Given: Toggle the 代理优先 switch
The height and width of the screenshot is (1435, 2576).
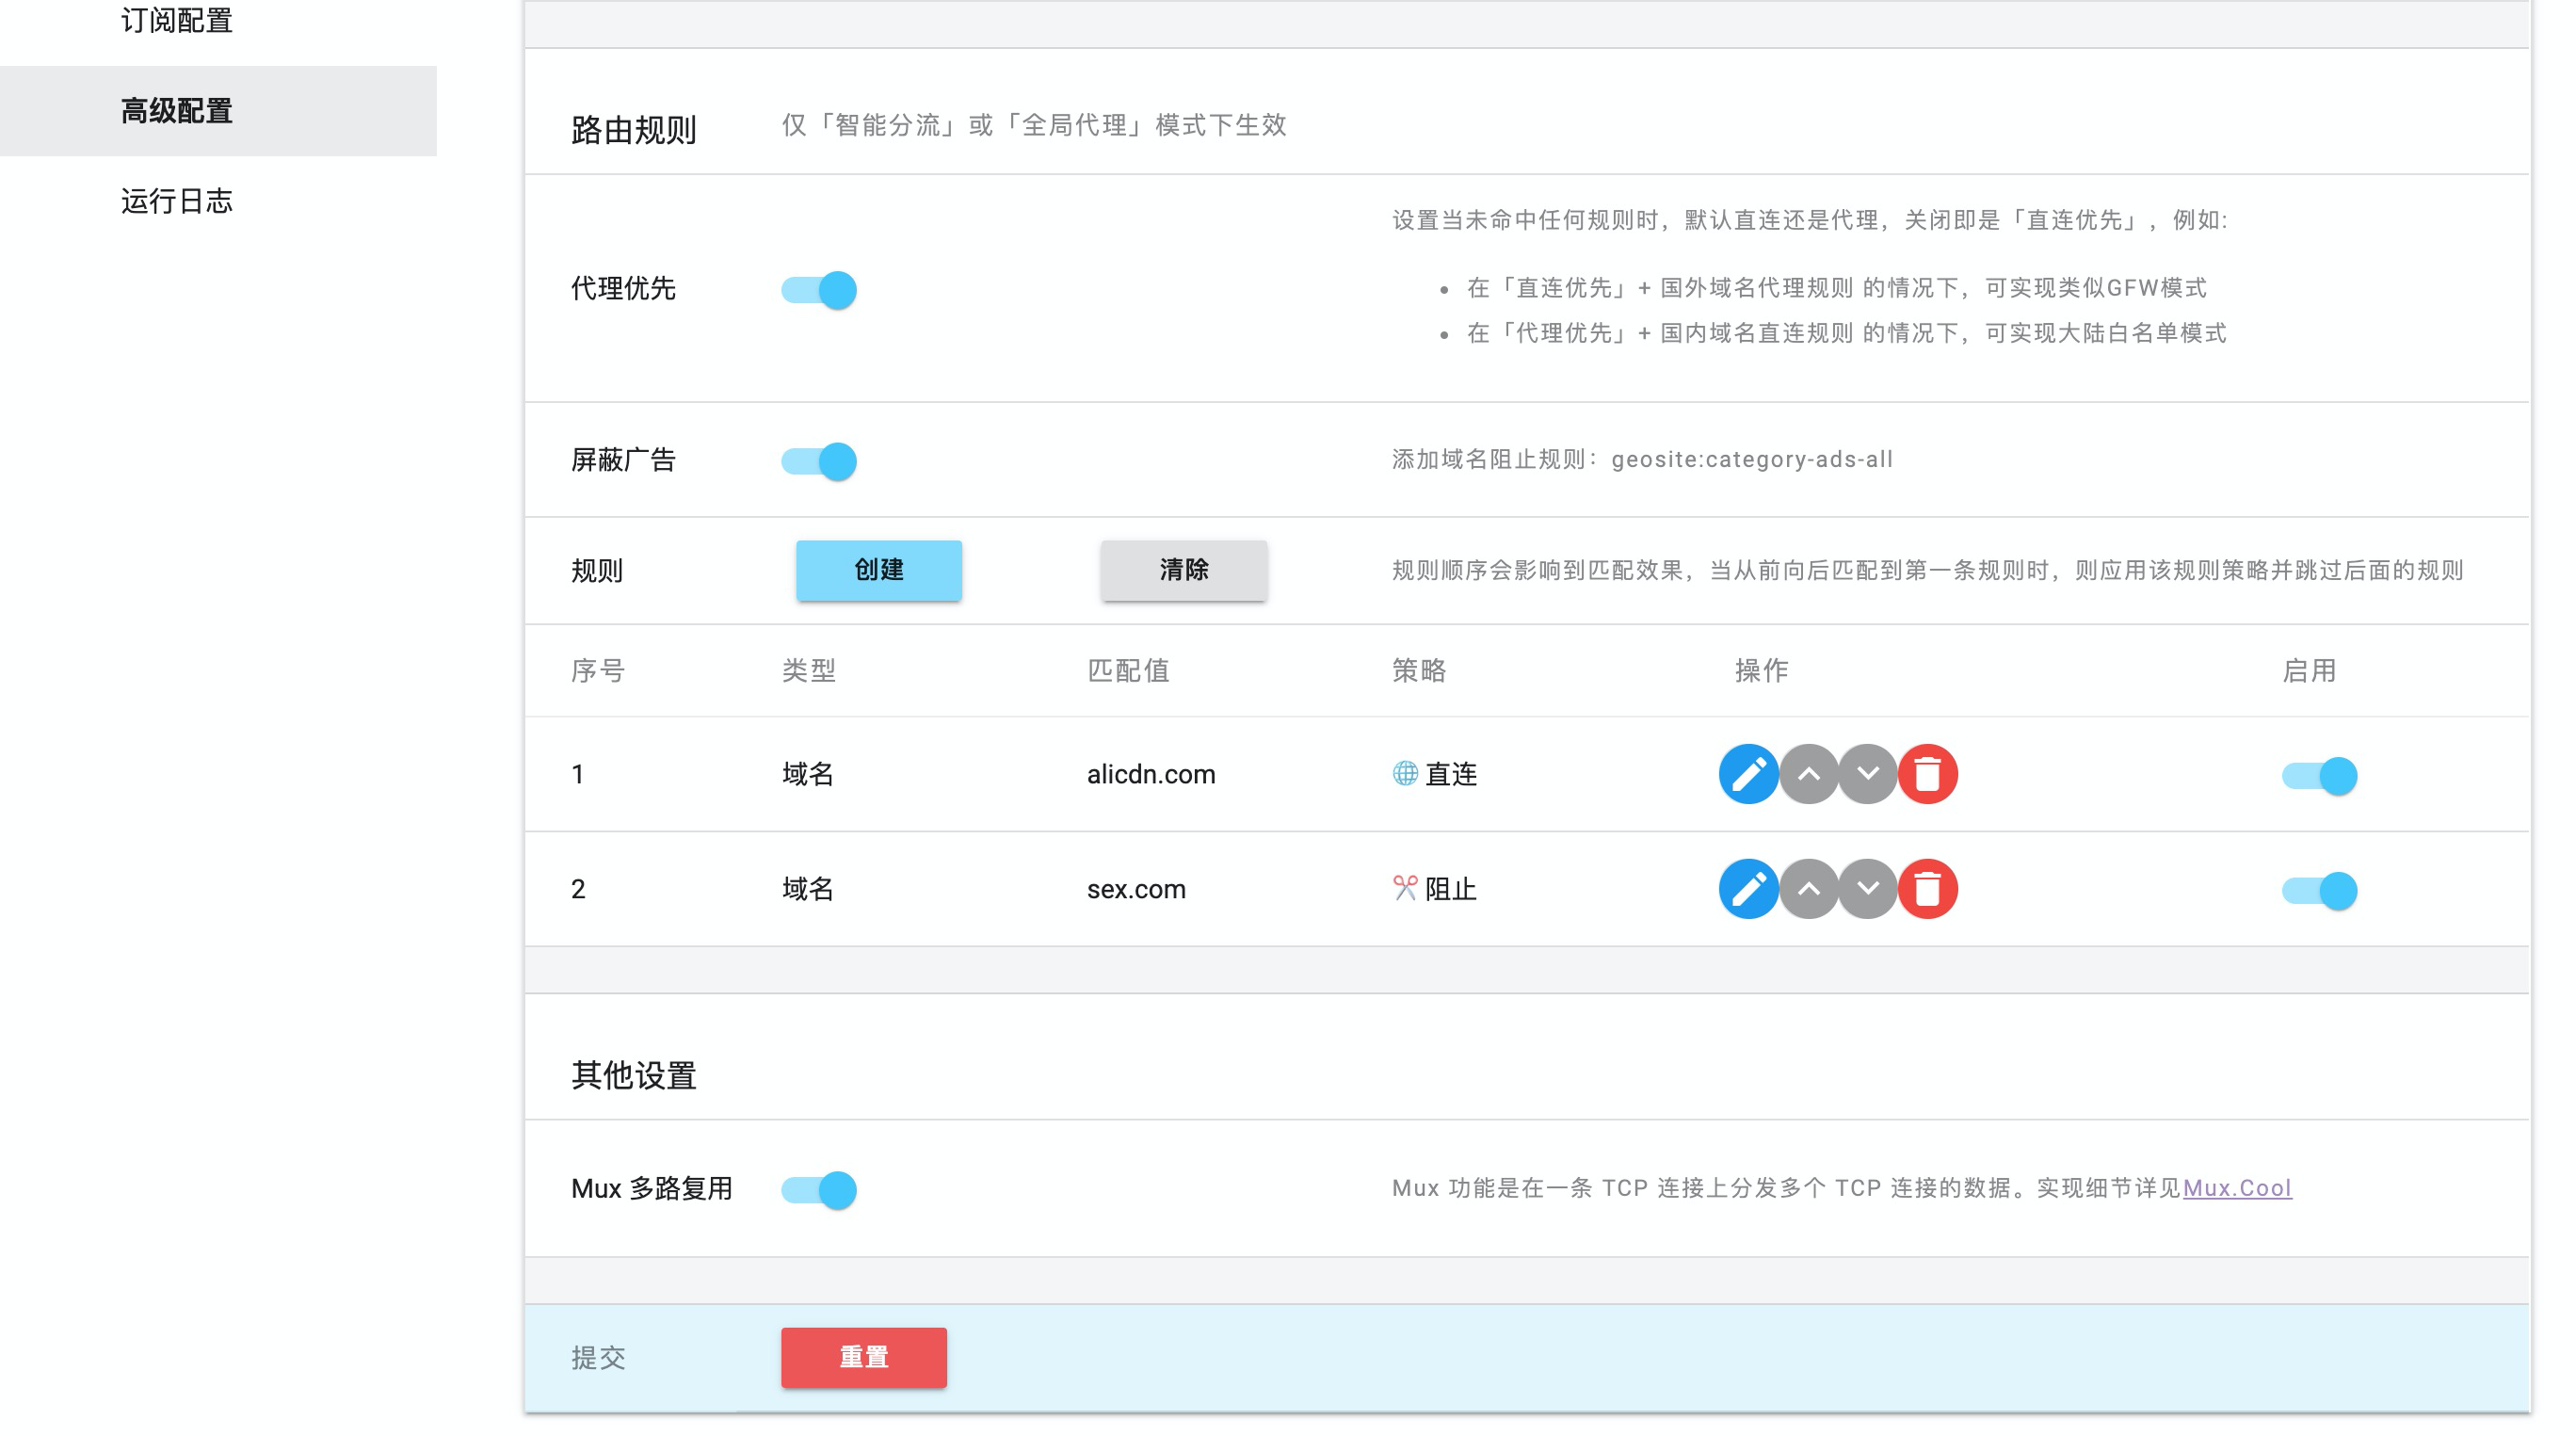Looking at the screenshot, I should (x=819, y=290).
